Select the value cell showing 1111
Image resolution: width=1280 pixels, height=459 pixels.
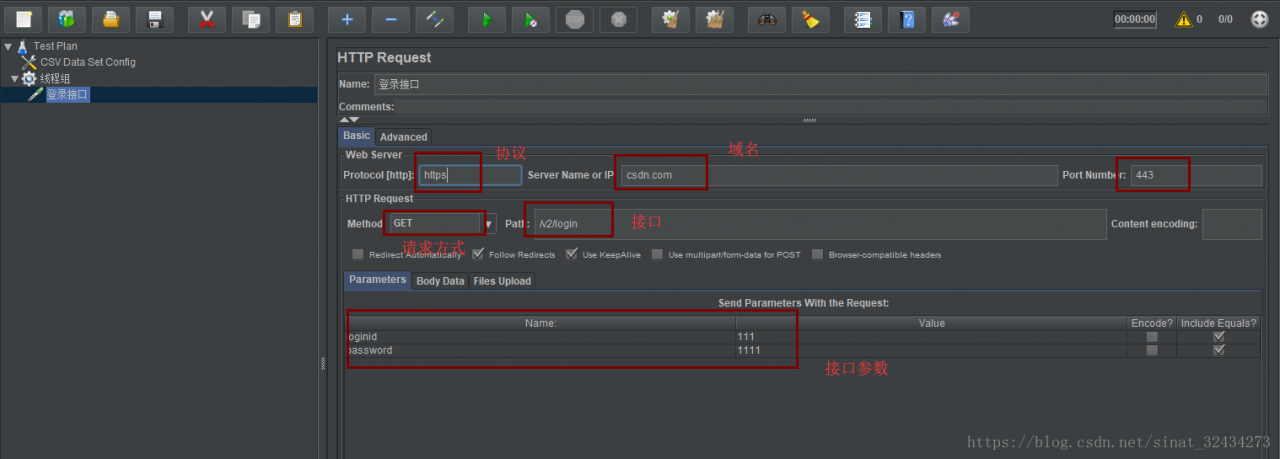click(x=932, y=350)
